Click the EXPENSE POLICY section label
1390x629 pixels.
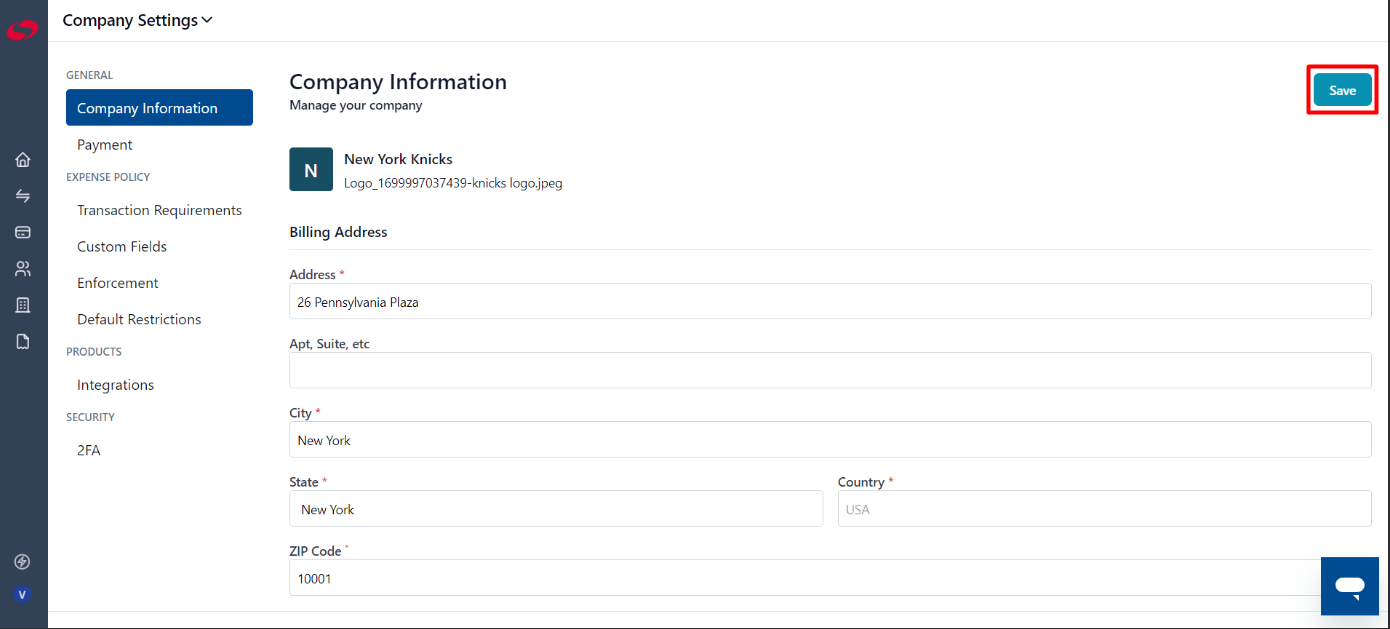[108, 177]
